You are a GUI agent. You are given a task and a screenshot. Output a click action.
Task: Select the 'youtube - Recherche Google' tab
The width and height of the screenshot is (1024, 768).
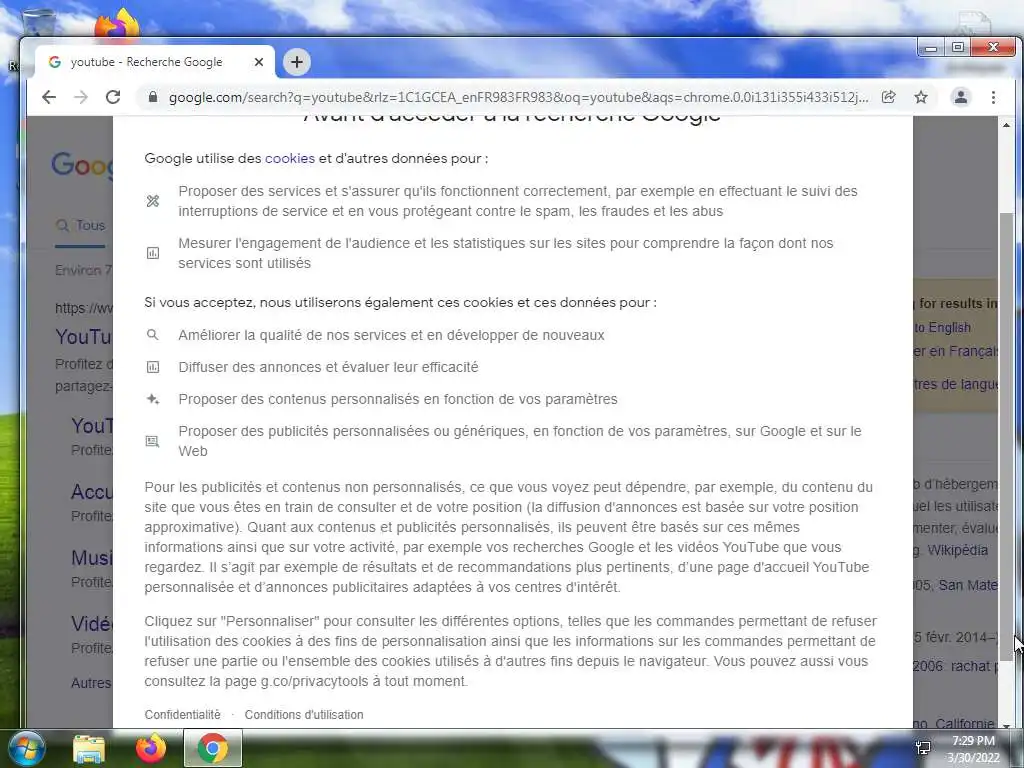click(x=155, y=62)
